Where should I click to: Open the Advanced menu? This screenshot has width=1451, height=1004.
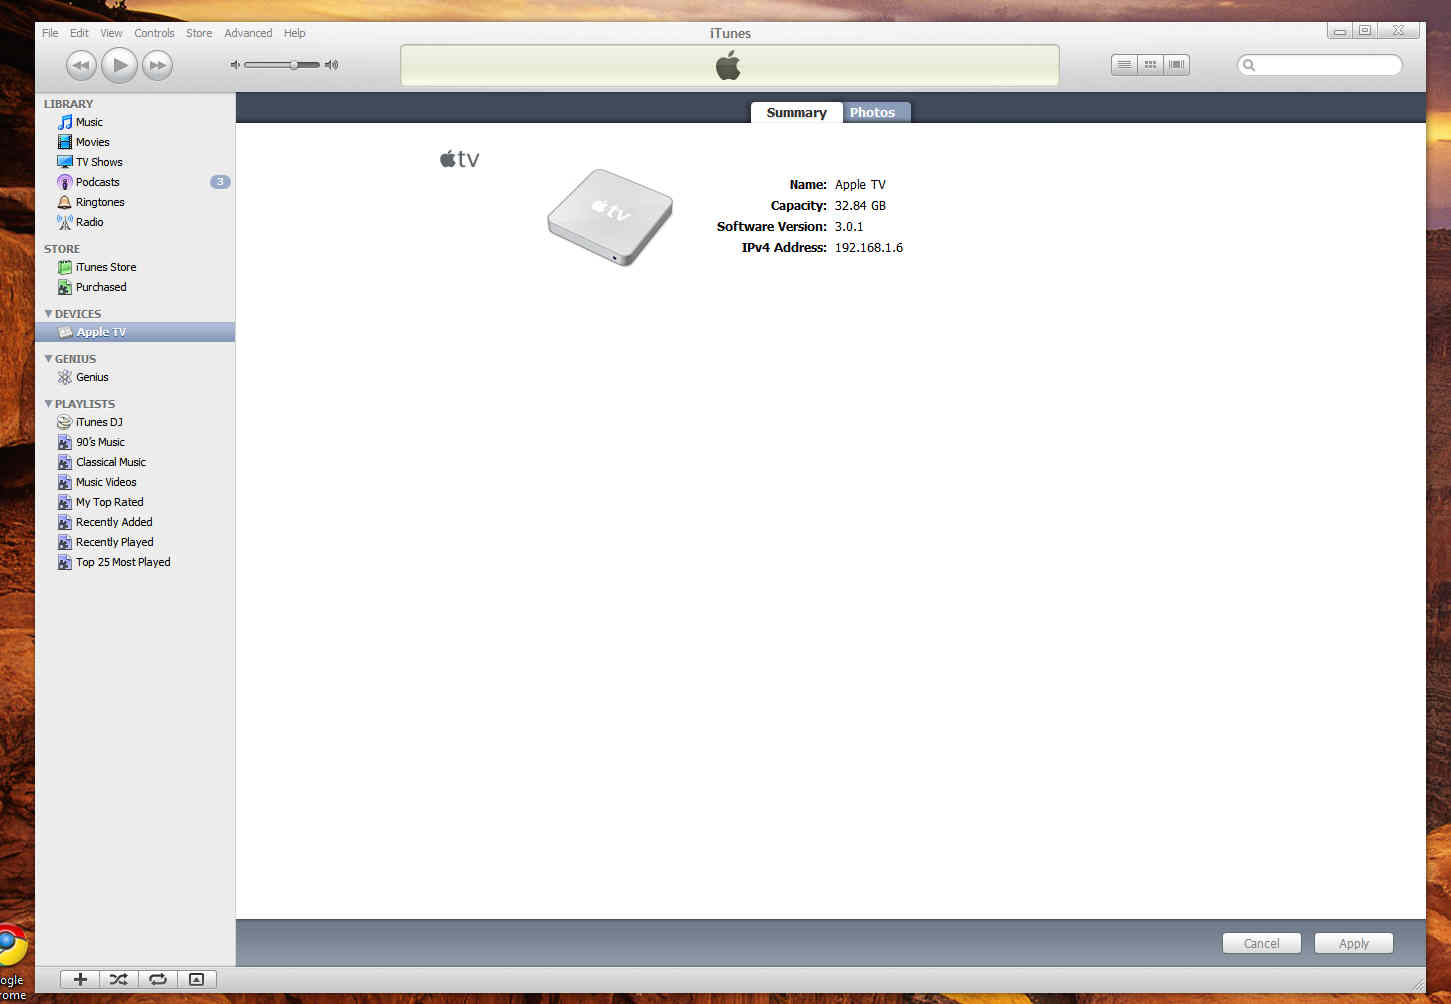(x=248, y=33)
